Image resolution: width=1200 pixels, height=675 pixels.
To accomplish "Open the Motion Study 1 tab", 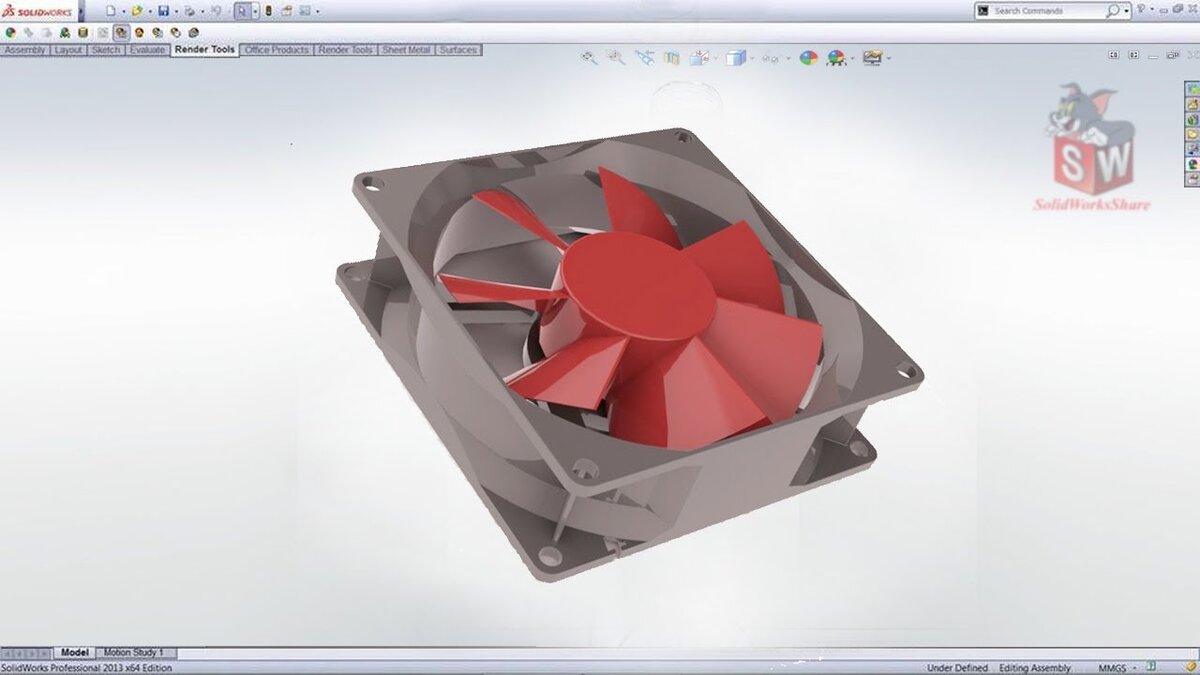I will click(133, 652).
